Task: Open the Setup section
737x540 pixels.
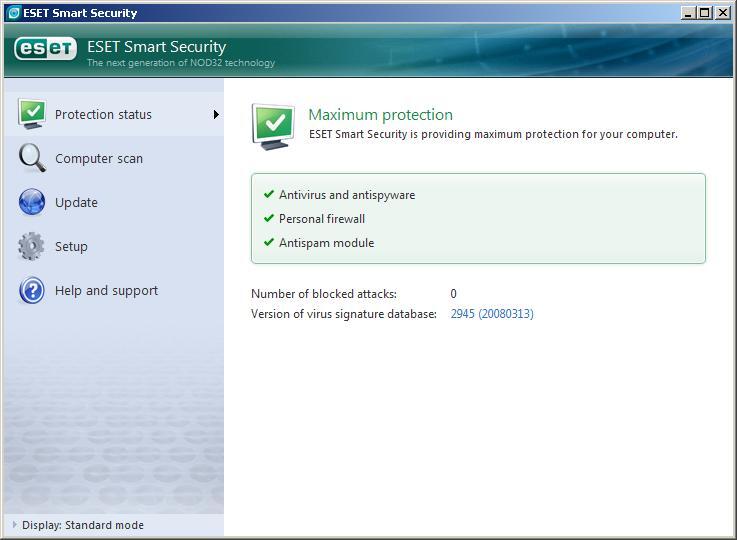Action: pyautogui.click(x=114, y=246)
